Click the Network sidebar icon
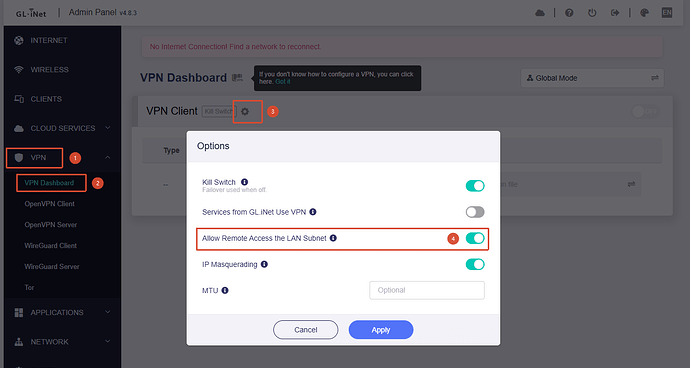690x368 pixels. point(18,342)
